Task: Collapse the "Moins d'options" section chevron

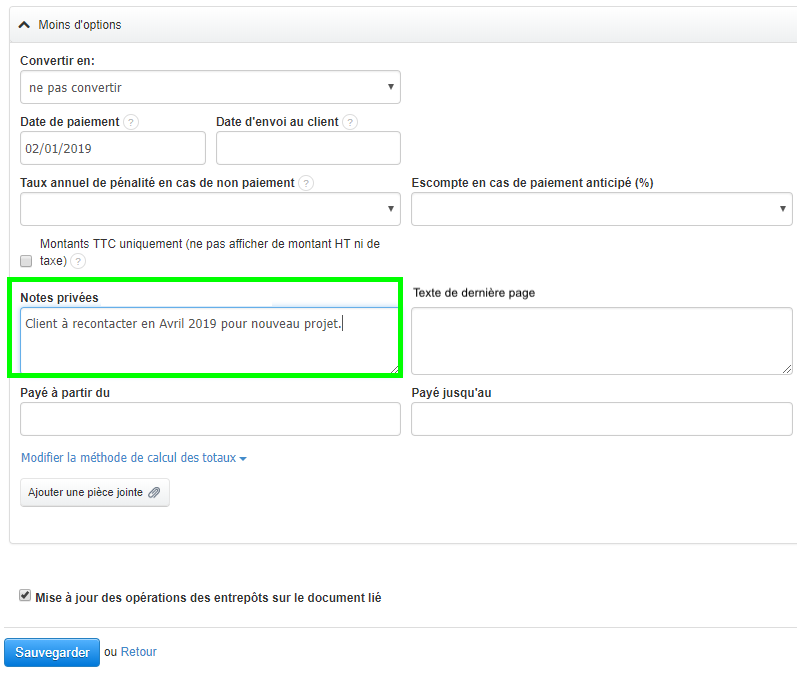Action: (x=23, y=23)
